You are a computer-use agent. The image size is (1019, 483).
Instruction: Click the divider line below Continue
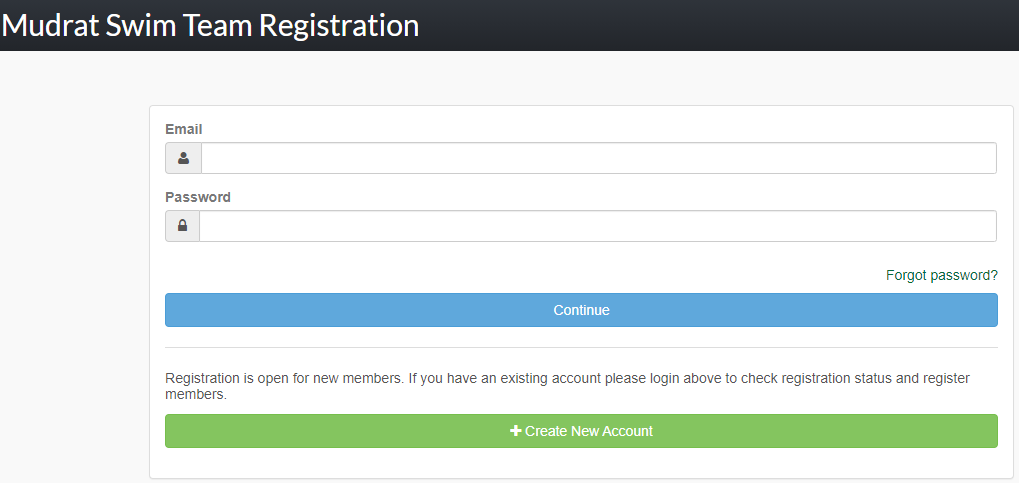(x=581, y=347)
